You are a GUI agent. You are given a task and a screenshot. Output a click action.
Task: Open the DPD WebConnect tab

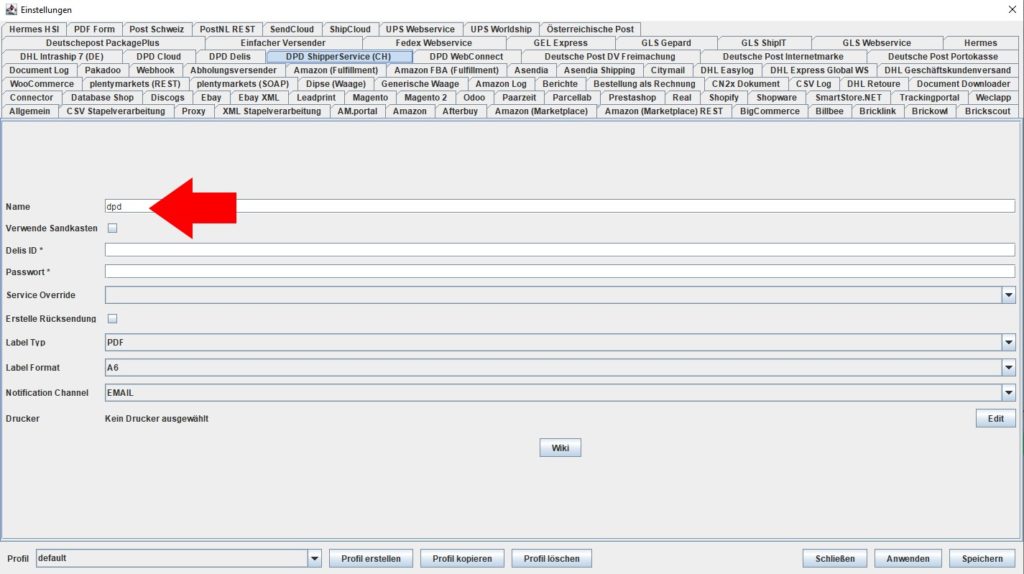coord(466,57)
